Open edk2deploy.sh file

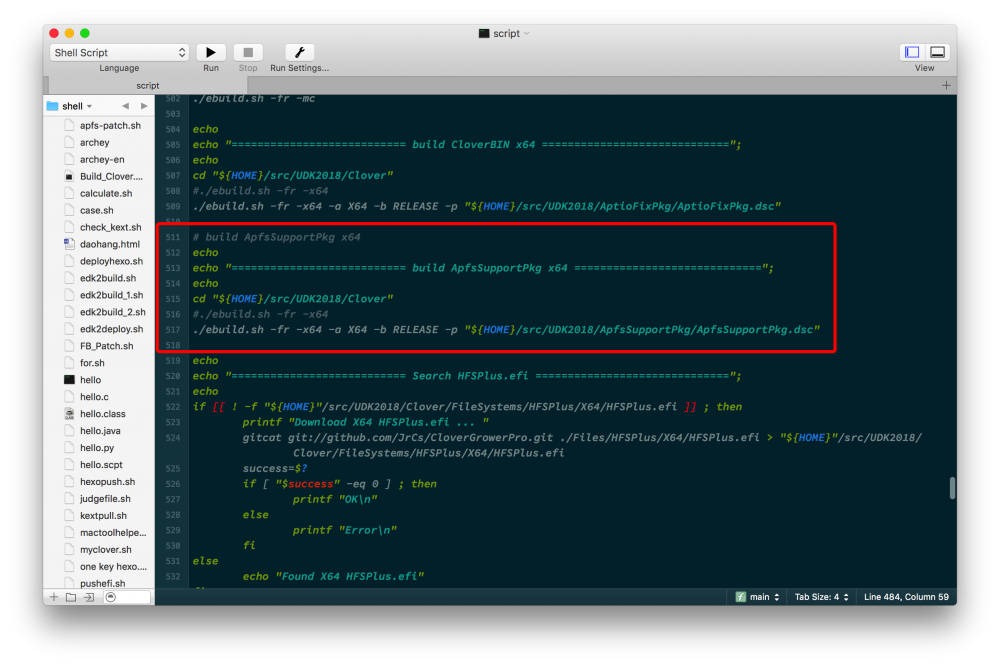pos(111,329)
